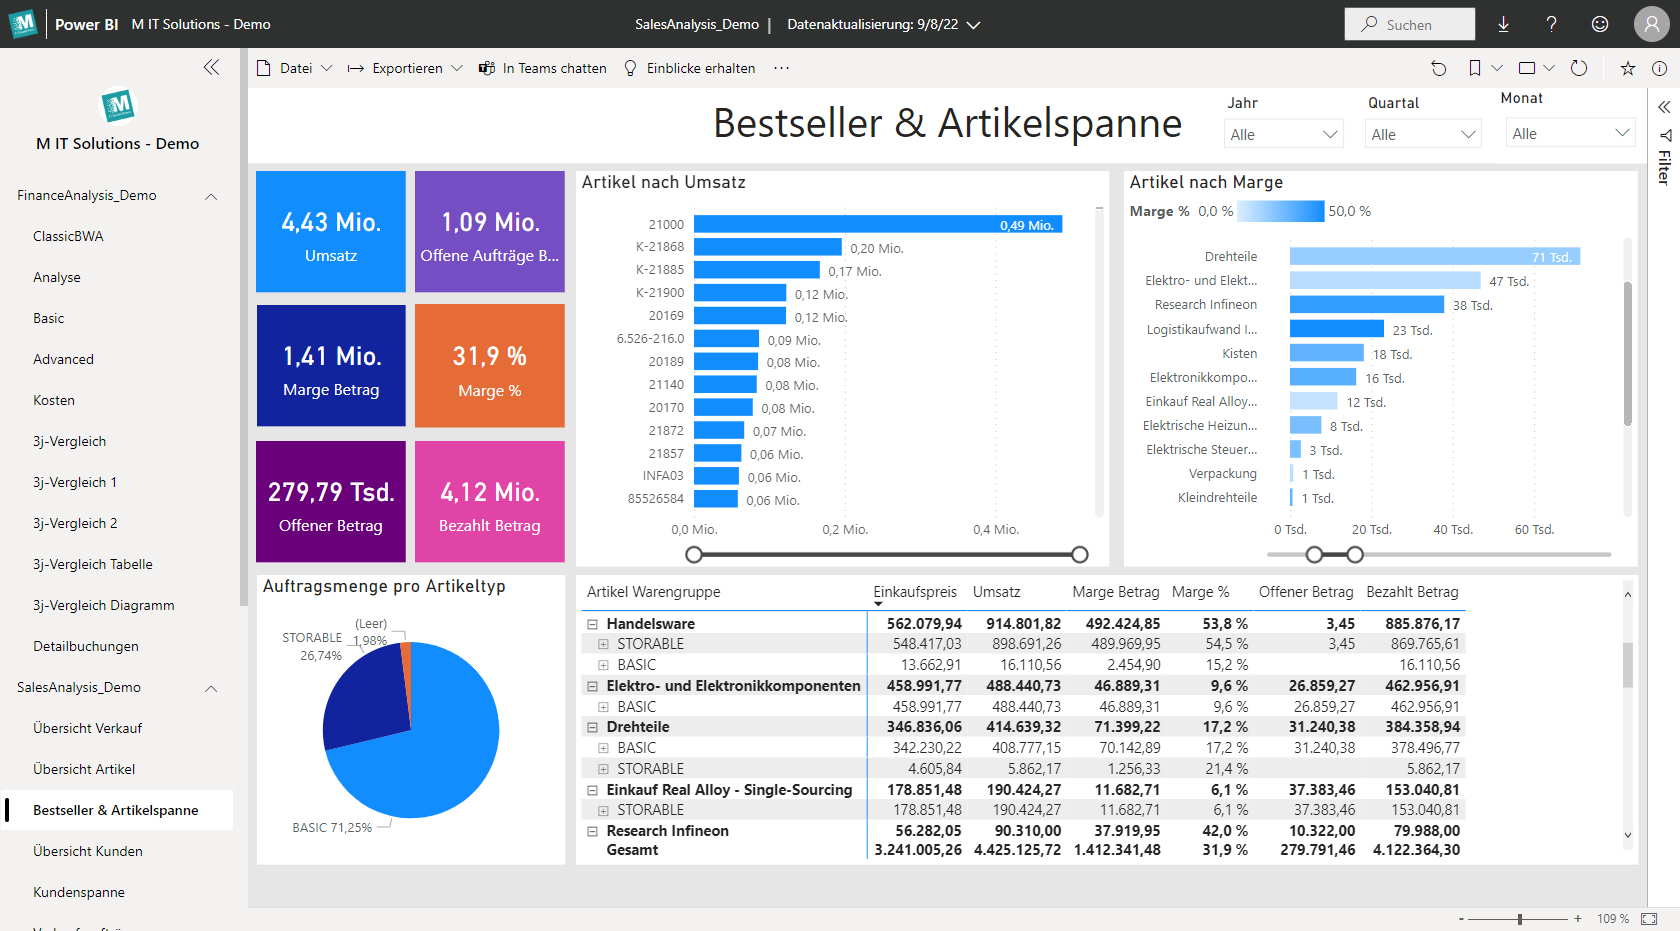Click the view layout rectangle icon
This screenshot has height=931, width=1680.
[x=1527, y=68]
